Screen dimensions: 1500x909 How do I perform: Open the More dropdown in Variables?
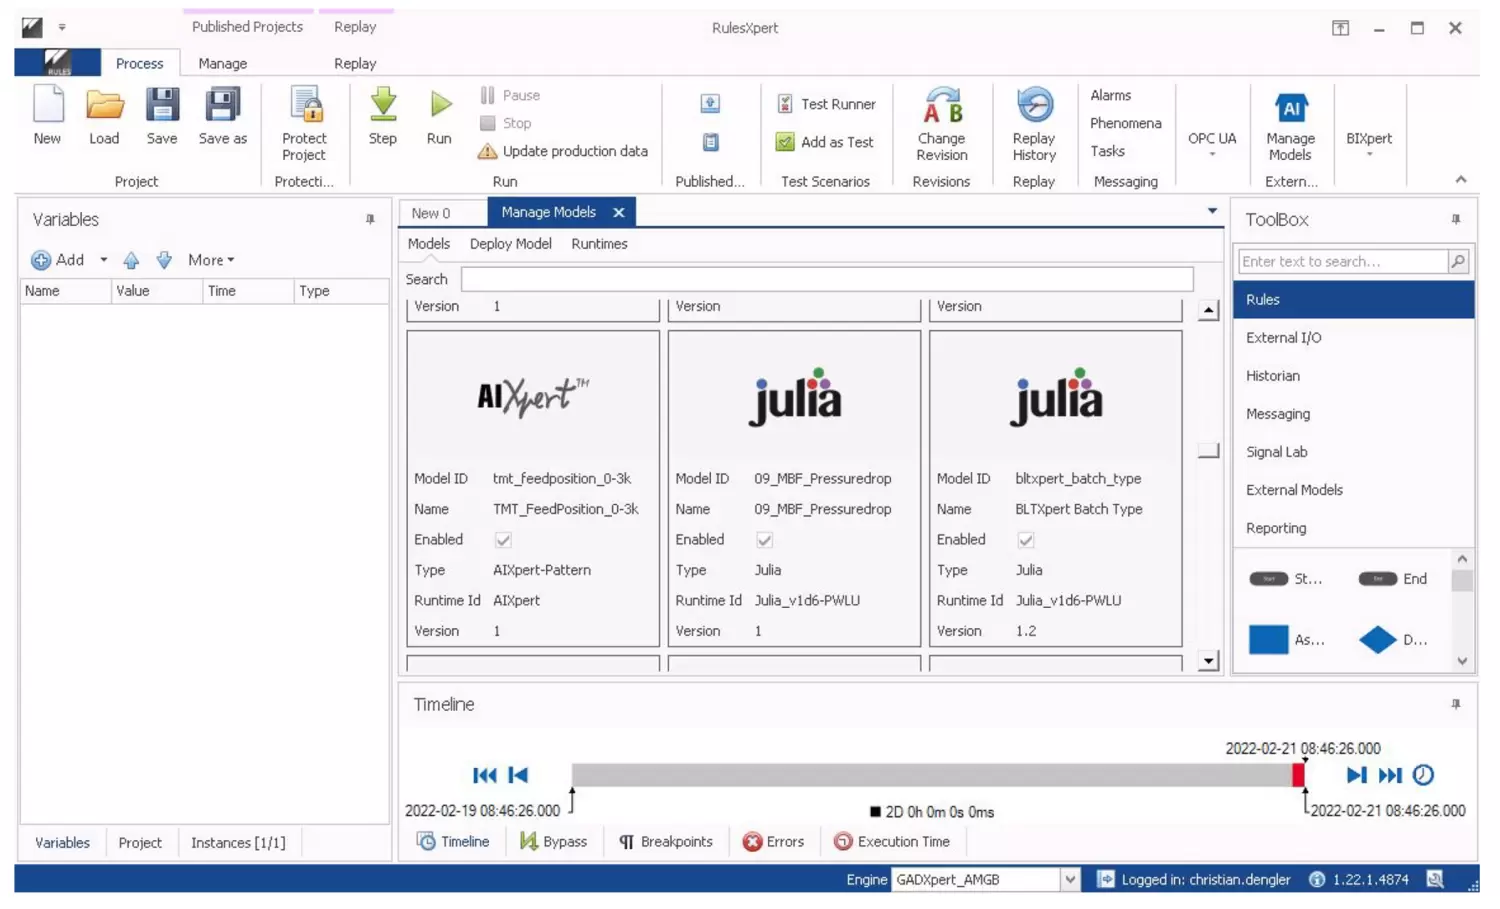point(211,260)
